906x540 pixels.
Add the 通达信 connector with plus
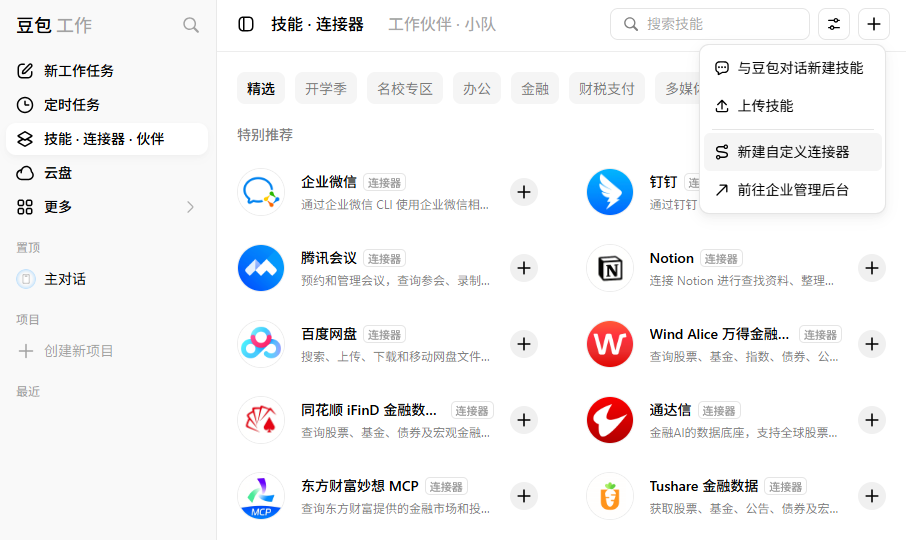tap(872, 420)
